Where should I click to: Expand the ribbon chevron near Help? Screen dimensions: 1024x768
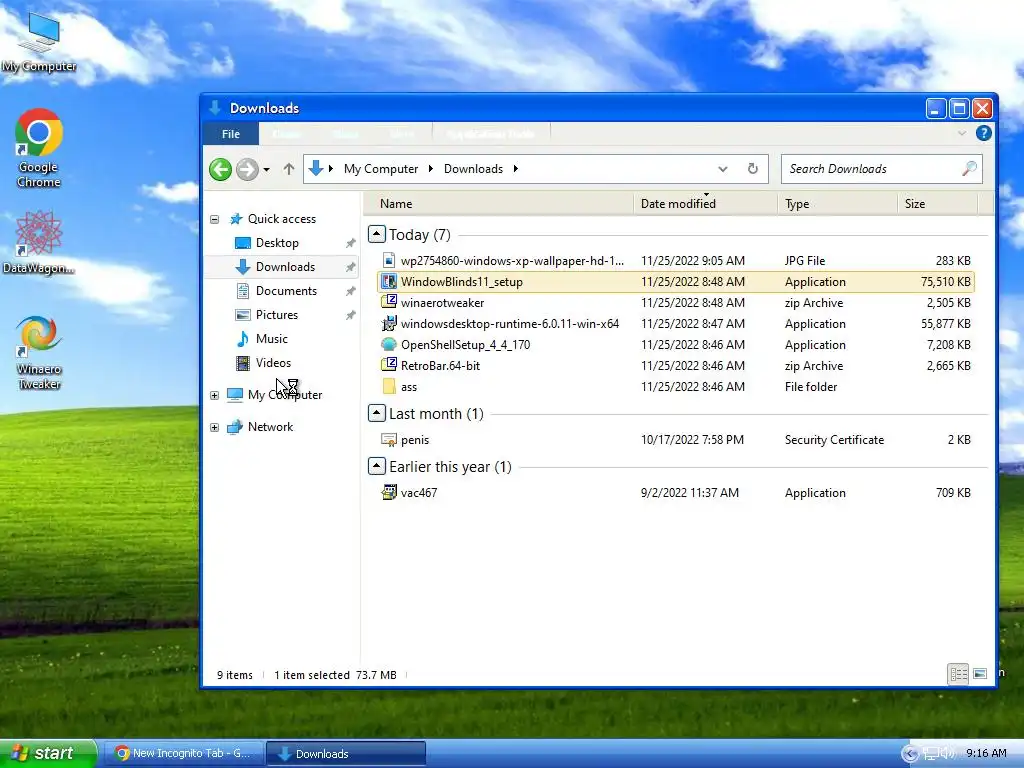tap(961, 133)
